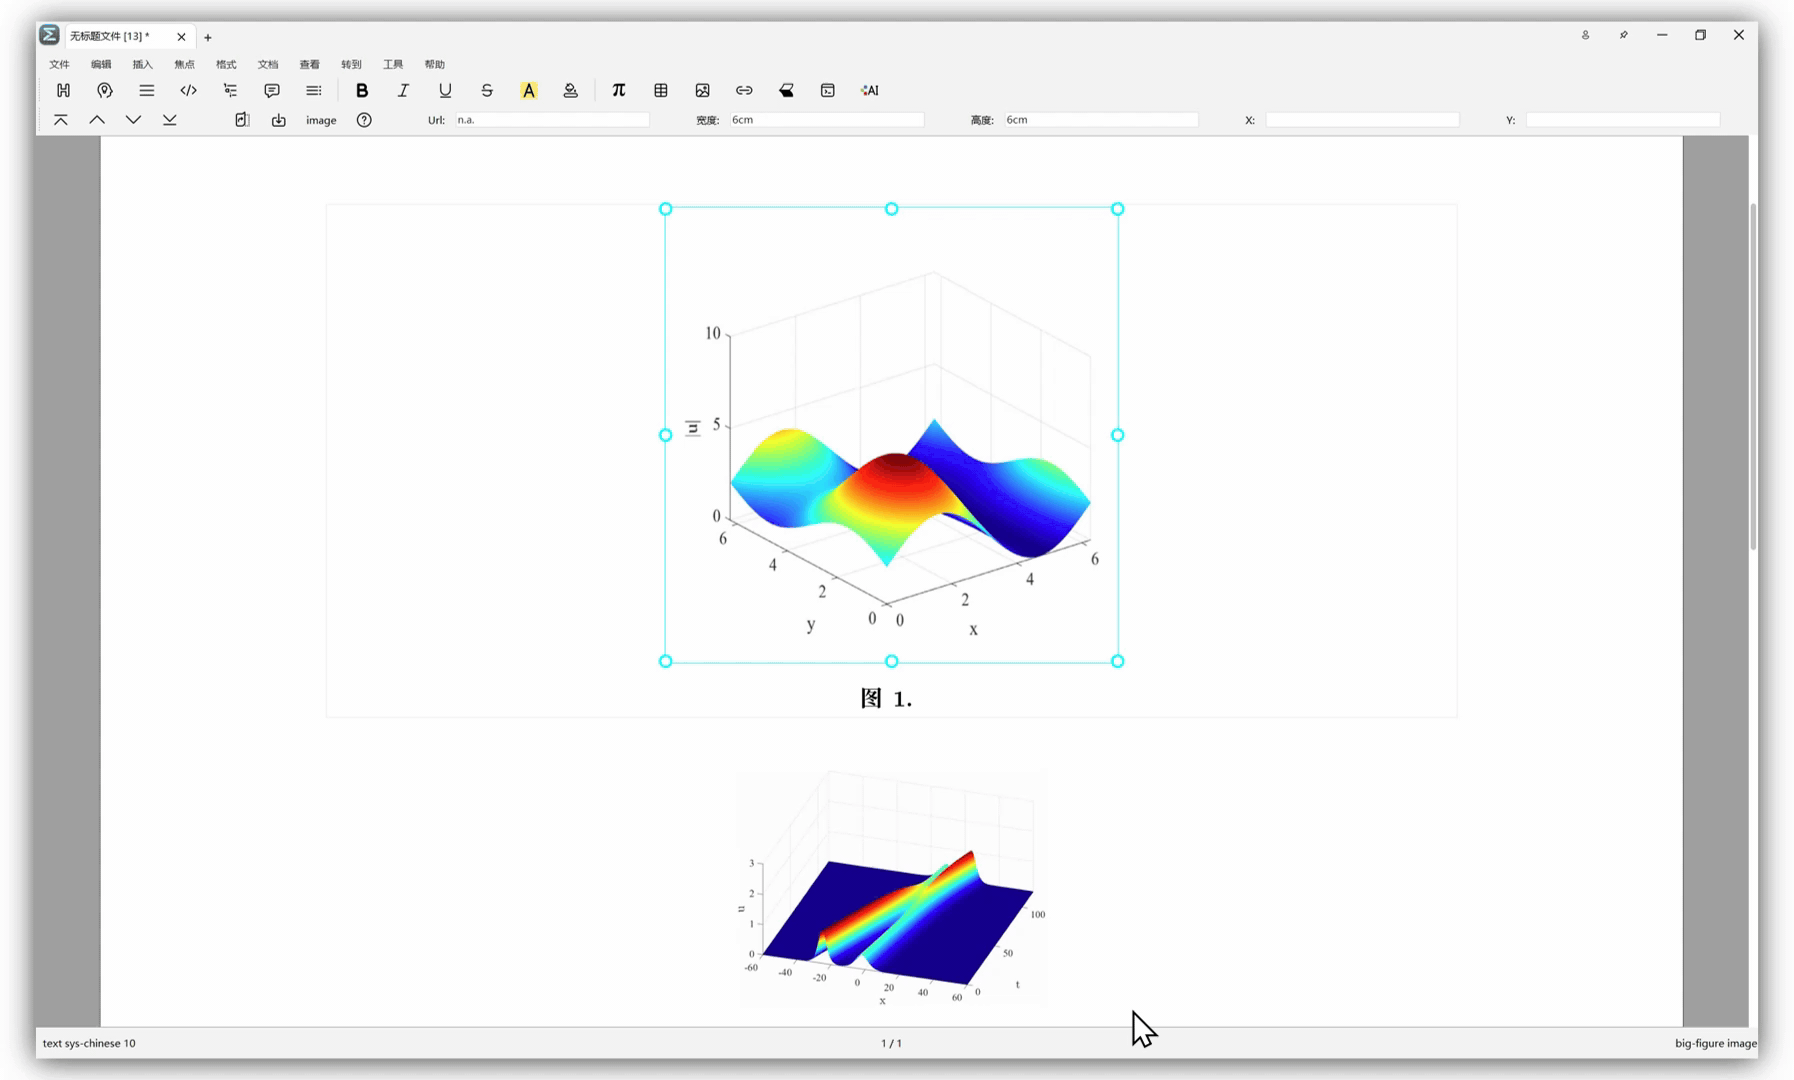Toggle bold formatting

pos(362,90)
